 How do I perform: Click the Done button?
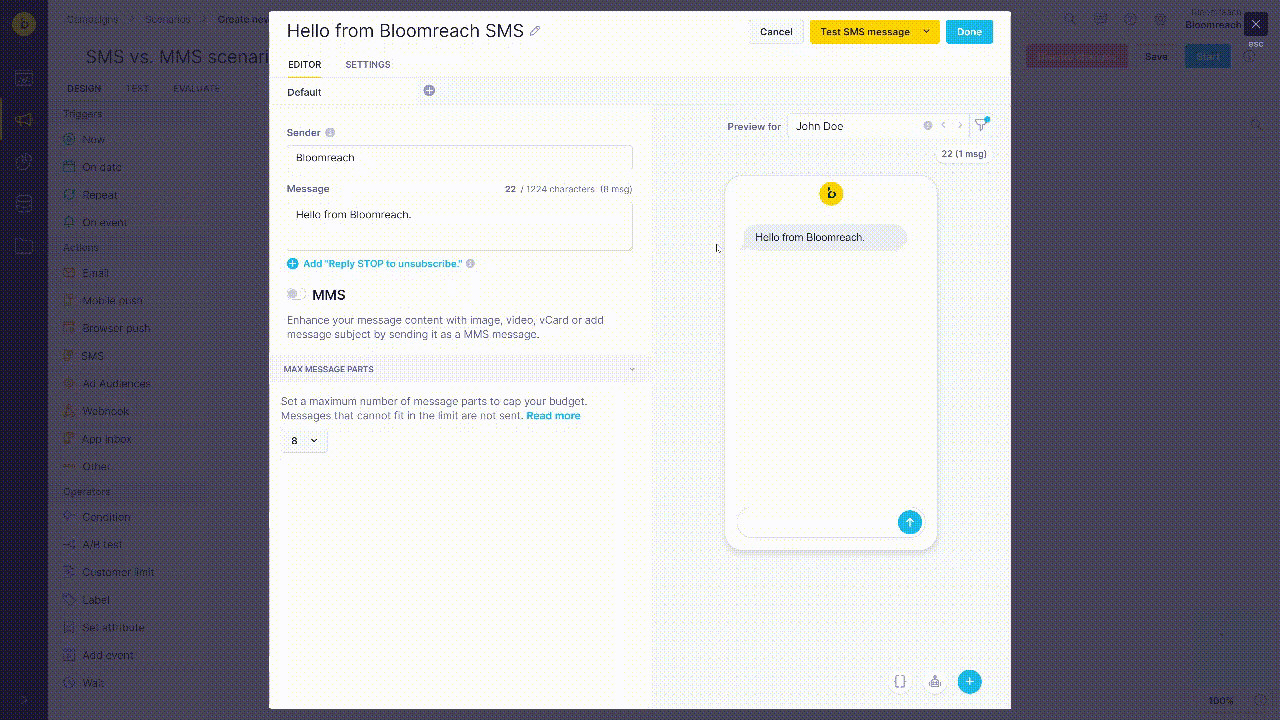pyautogui.click(x=969, y=32)
